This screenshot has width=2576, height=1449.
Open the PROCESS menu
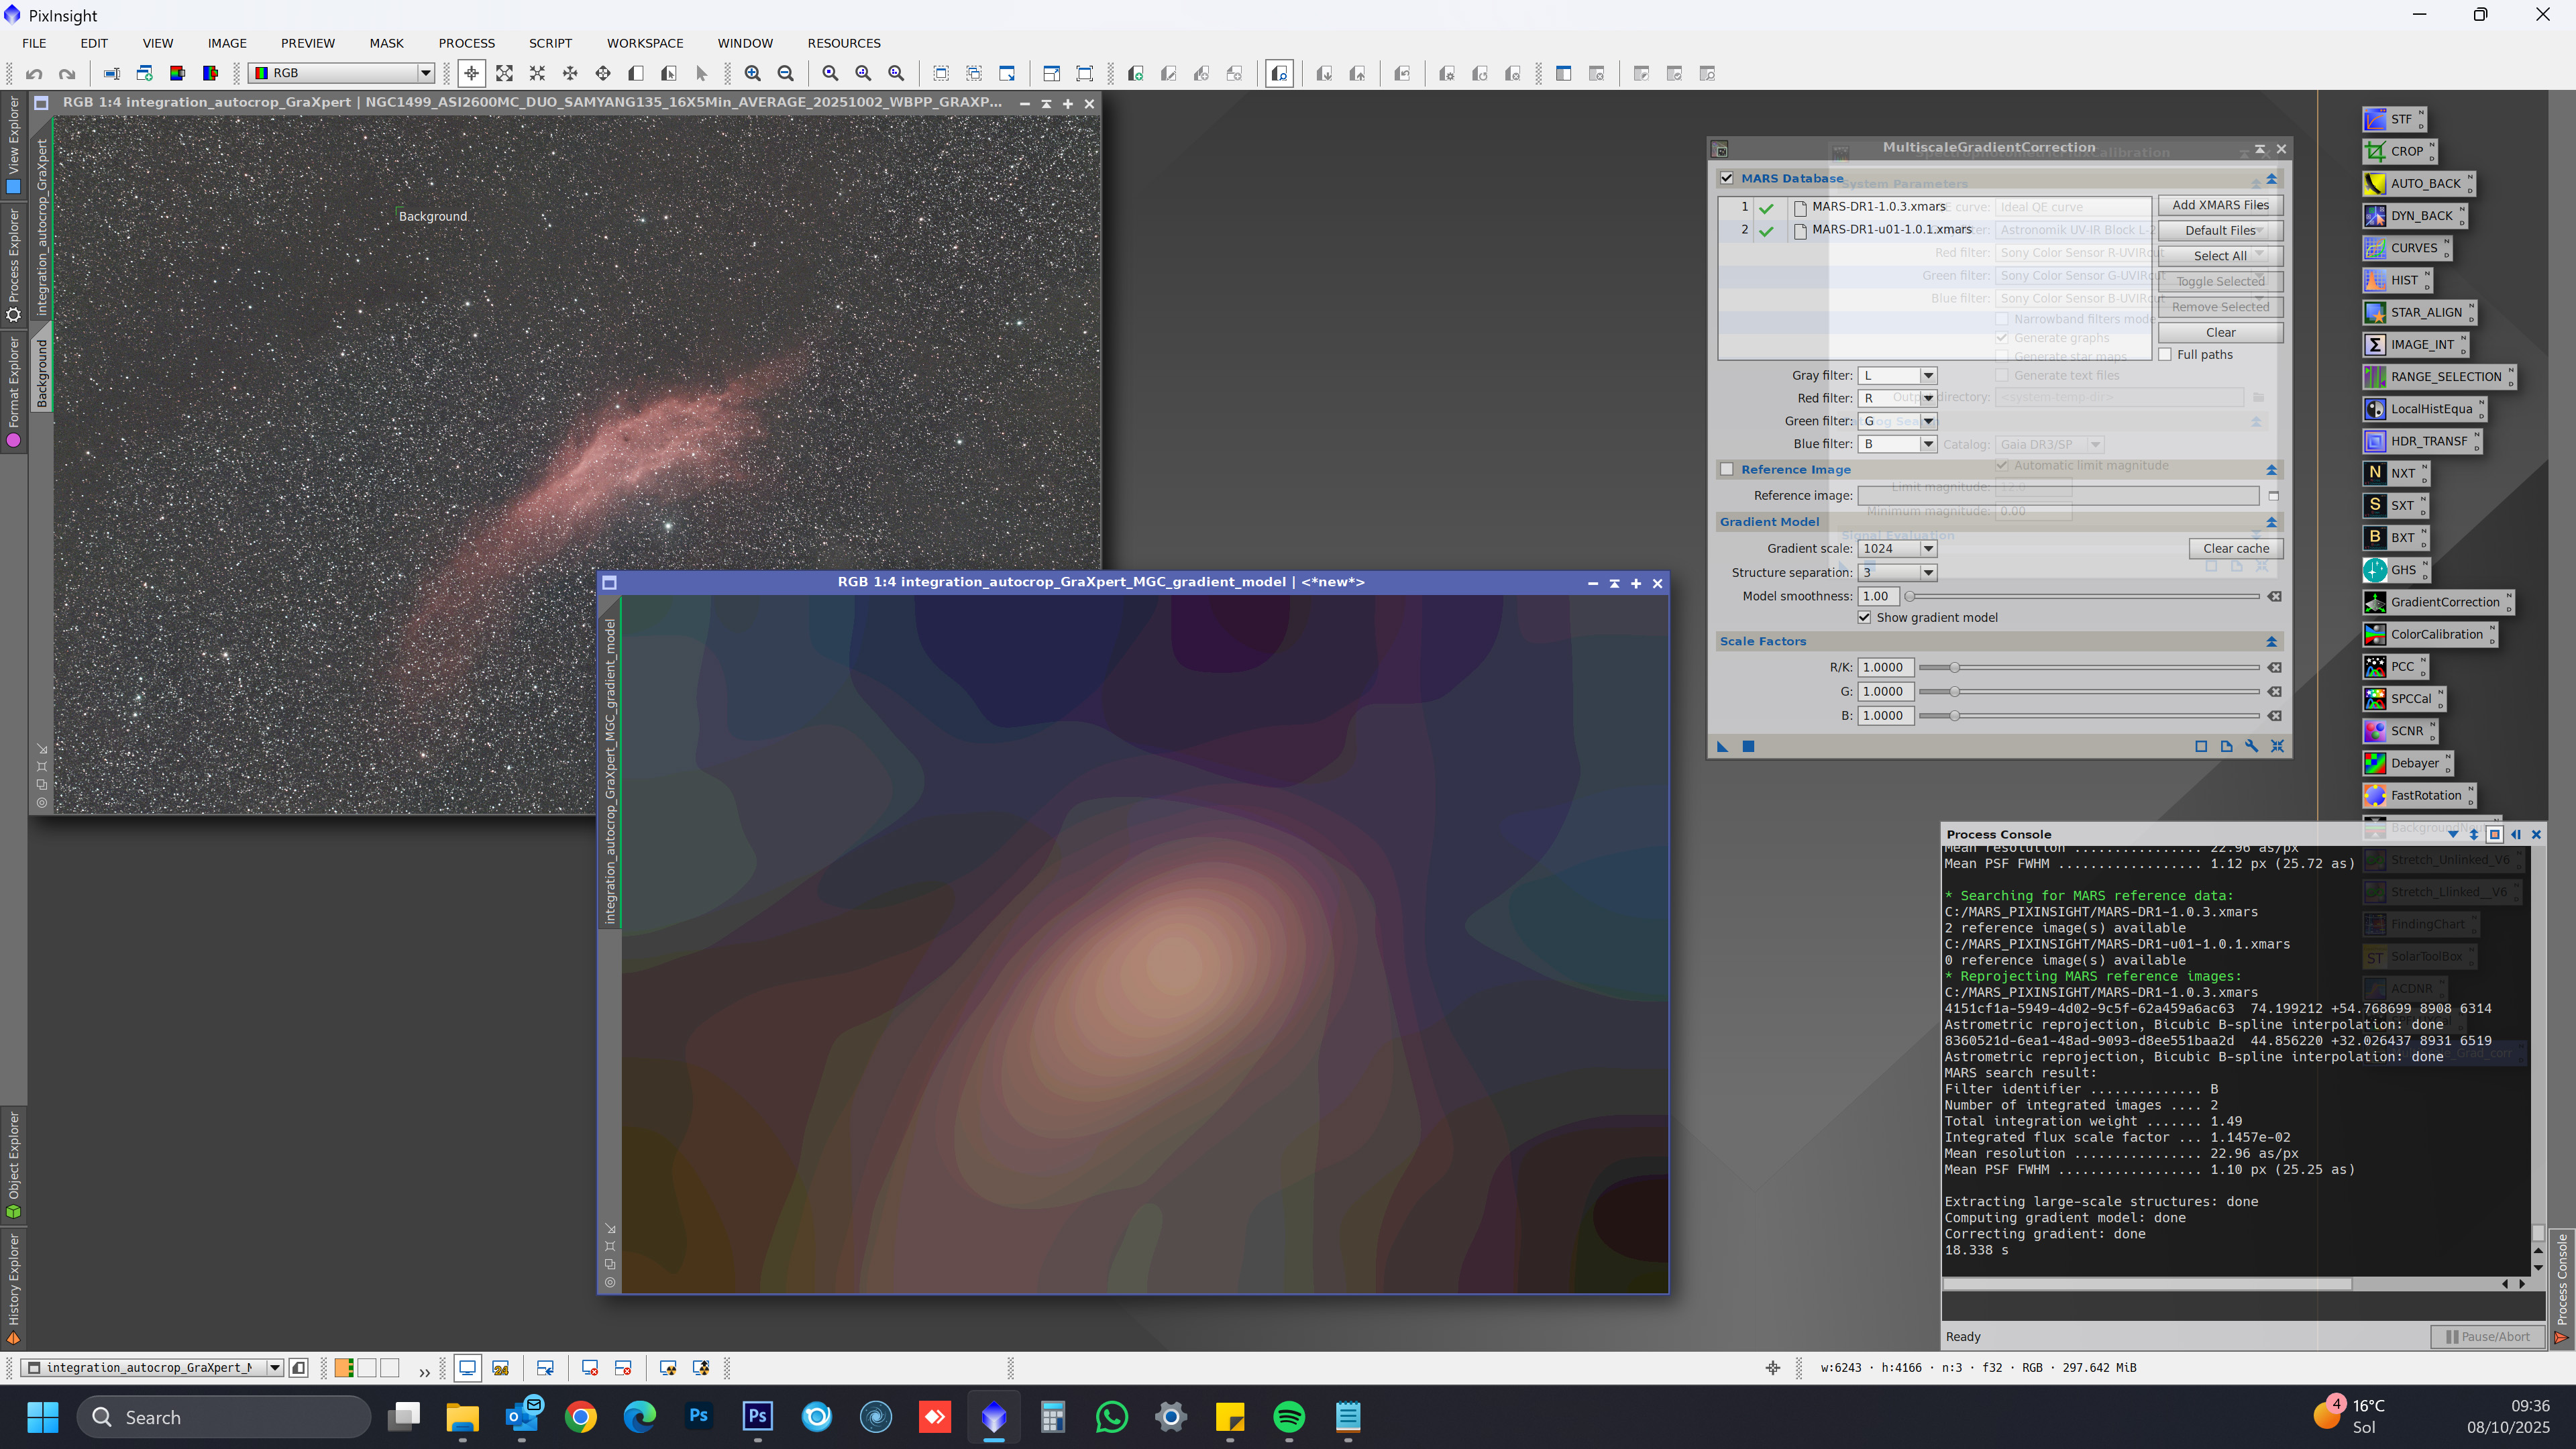tap(466, 43)
